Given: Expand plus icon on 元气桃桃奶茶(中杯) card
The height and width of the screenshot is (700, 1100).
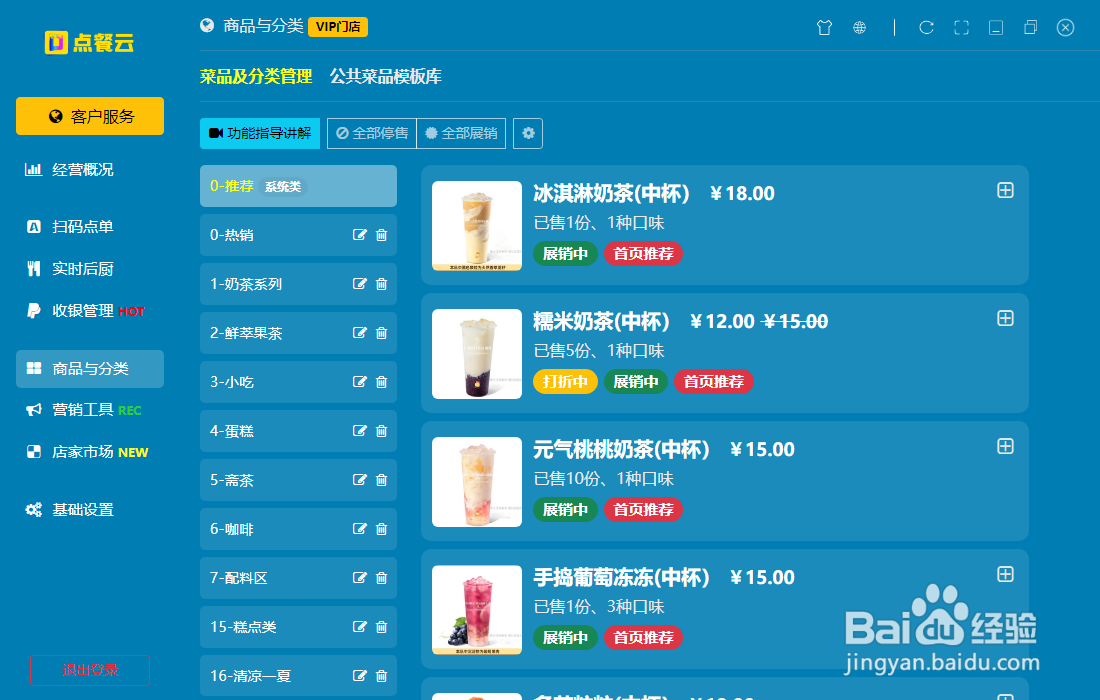Looking at the screenshot, I should (1005, 447).
